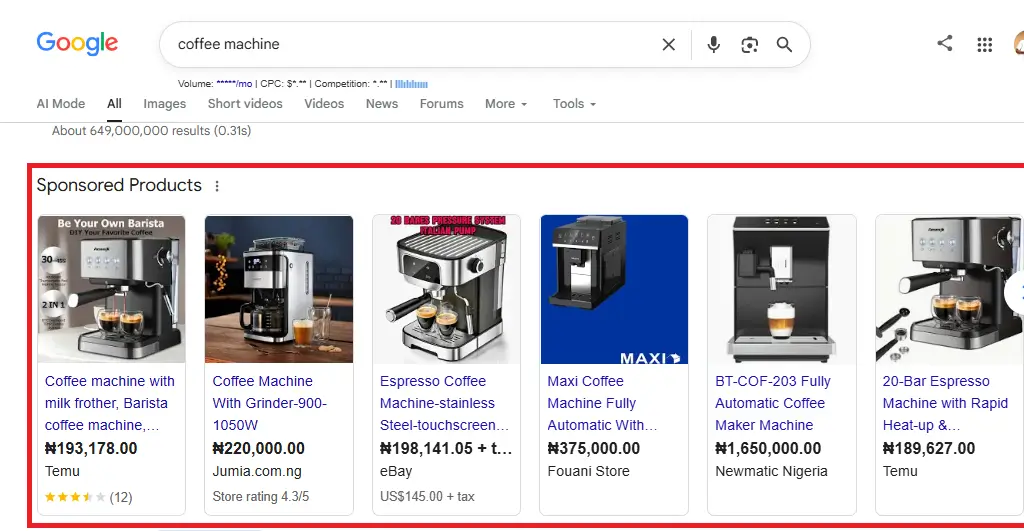
Task: Open search by image camera icon
Action: [749, 44]
